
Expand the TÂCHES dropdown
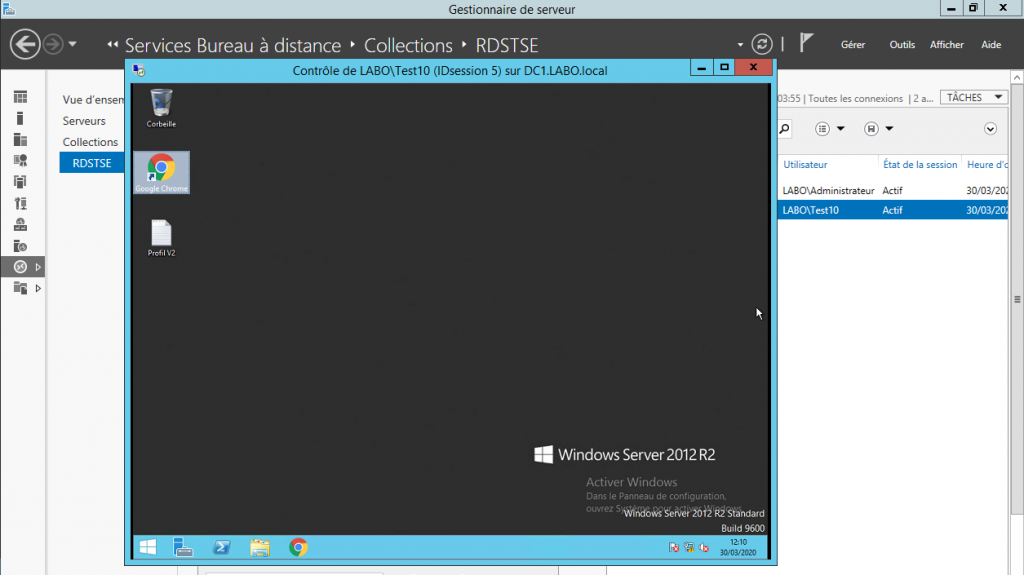(x=974, y=97)
